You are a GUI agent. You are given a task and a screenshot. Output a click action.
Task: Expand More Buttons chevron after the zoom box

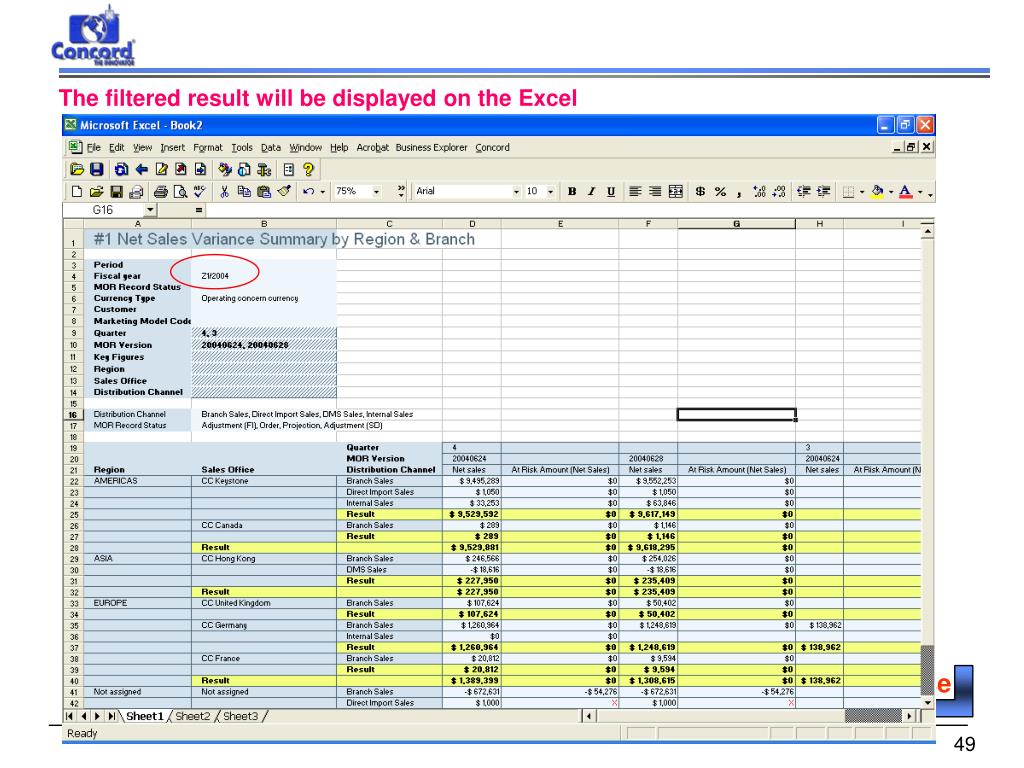[x=401, y=191]
